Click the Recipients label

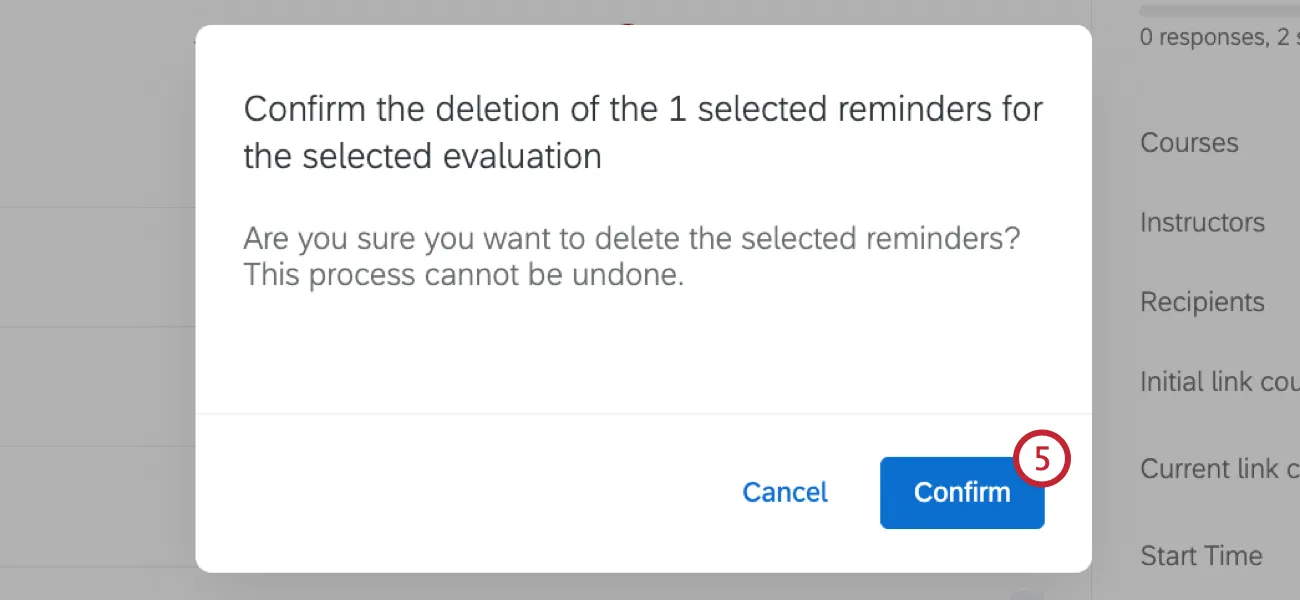point(1201,301)
